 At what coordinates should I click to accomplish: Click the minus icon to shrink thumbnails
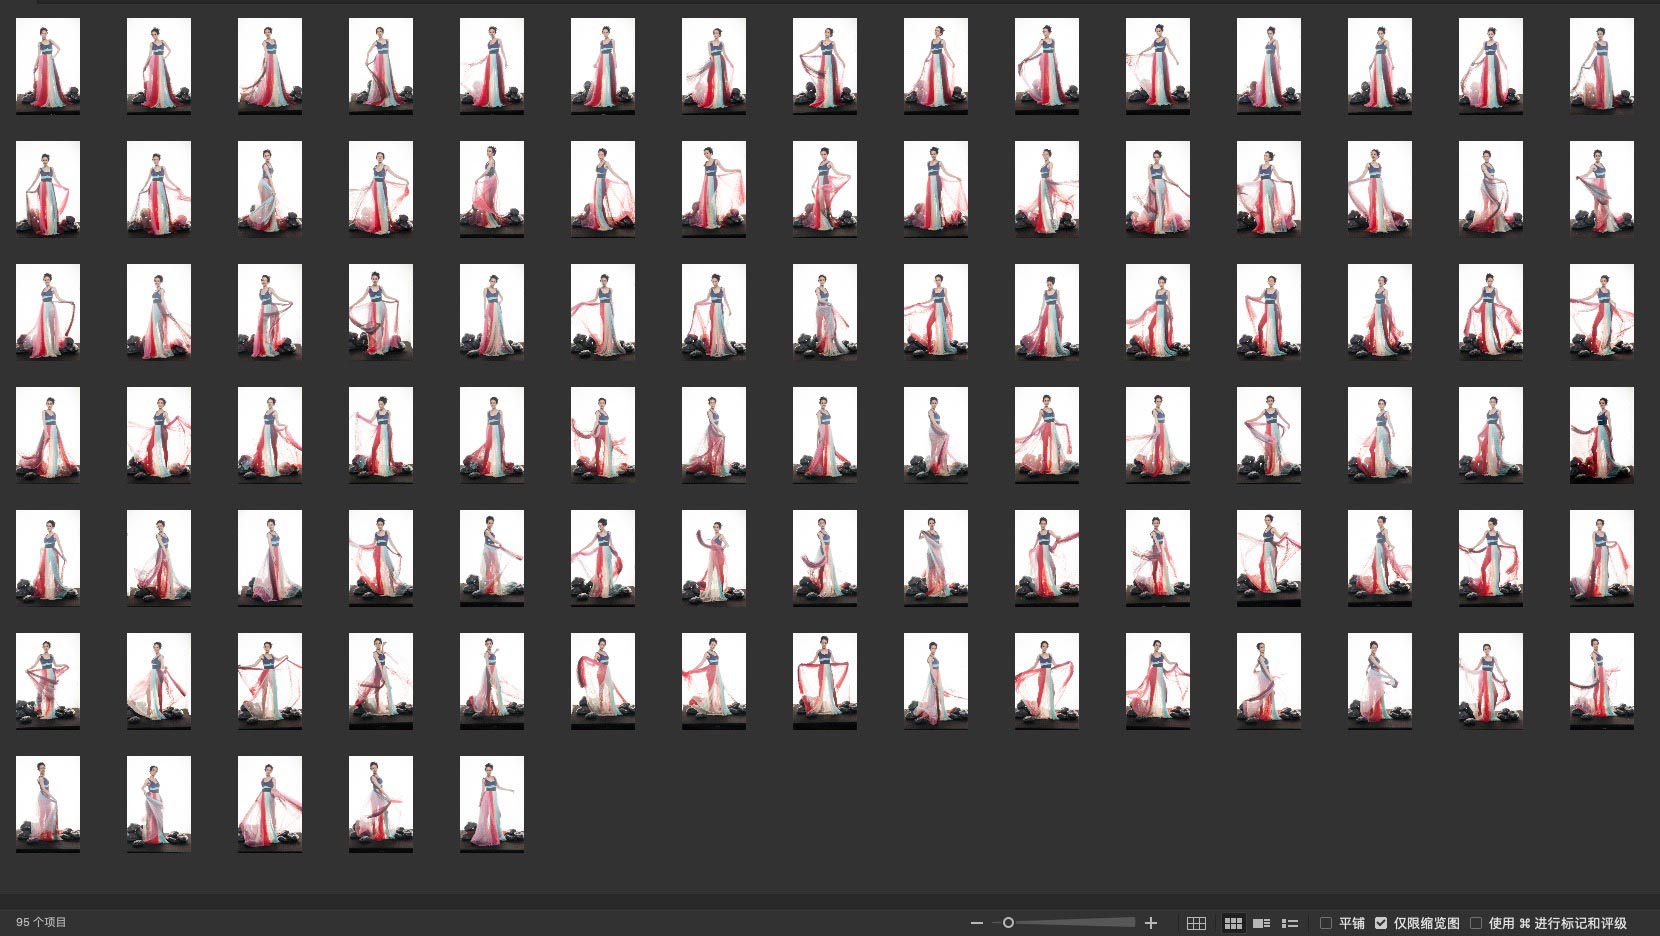coord(976,923)
